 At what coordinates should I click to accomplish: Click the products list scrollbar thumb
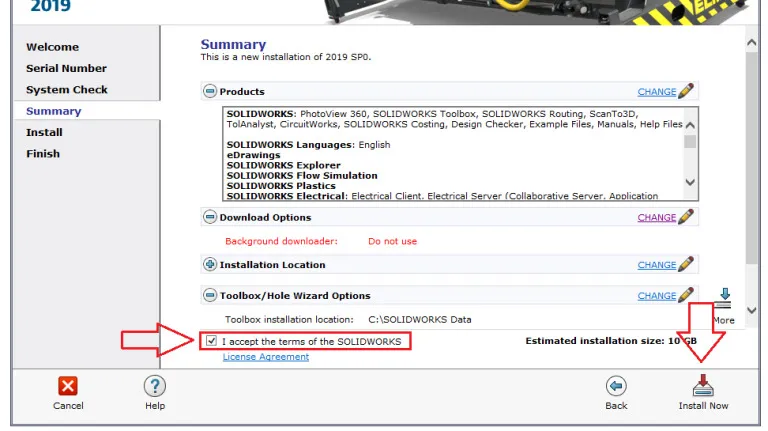point(690,141)
